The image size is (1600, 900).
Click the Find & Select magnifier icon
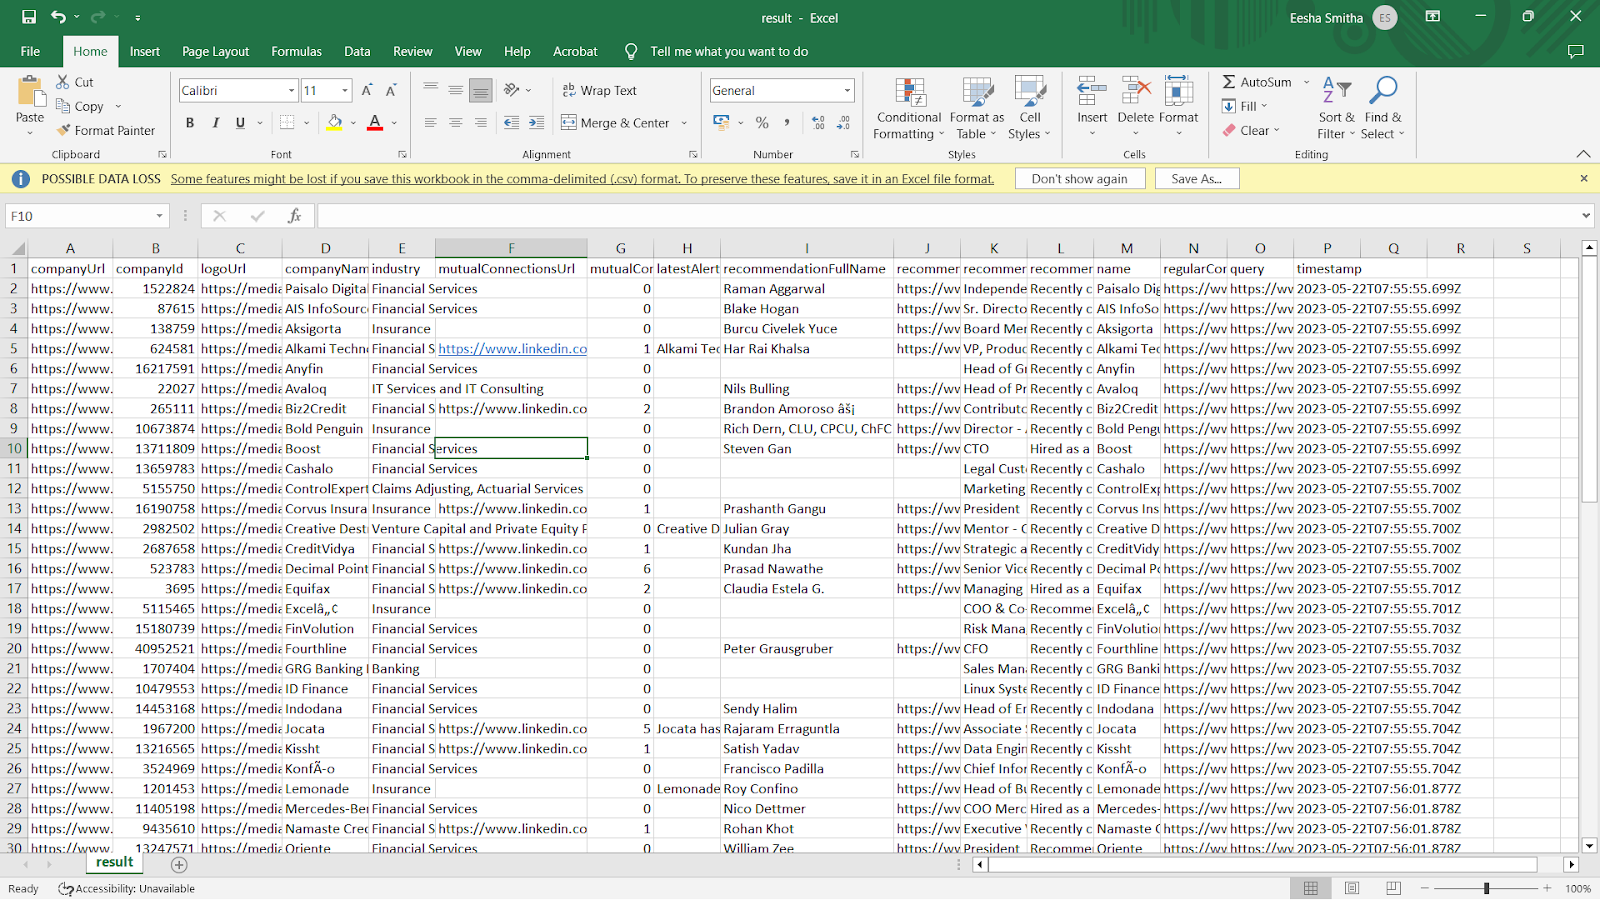(1383, 91)
